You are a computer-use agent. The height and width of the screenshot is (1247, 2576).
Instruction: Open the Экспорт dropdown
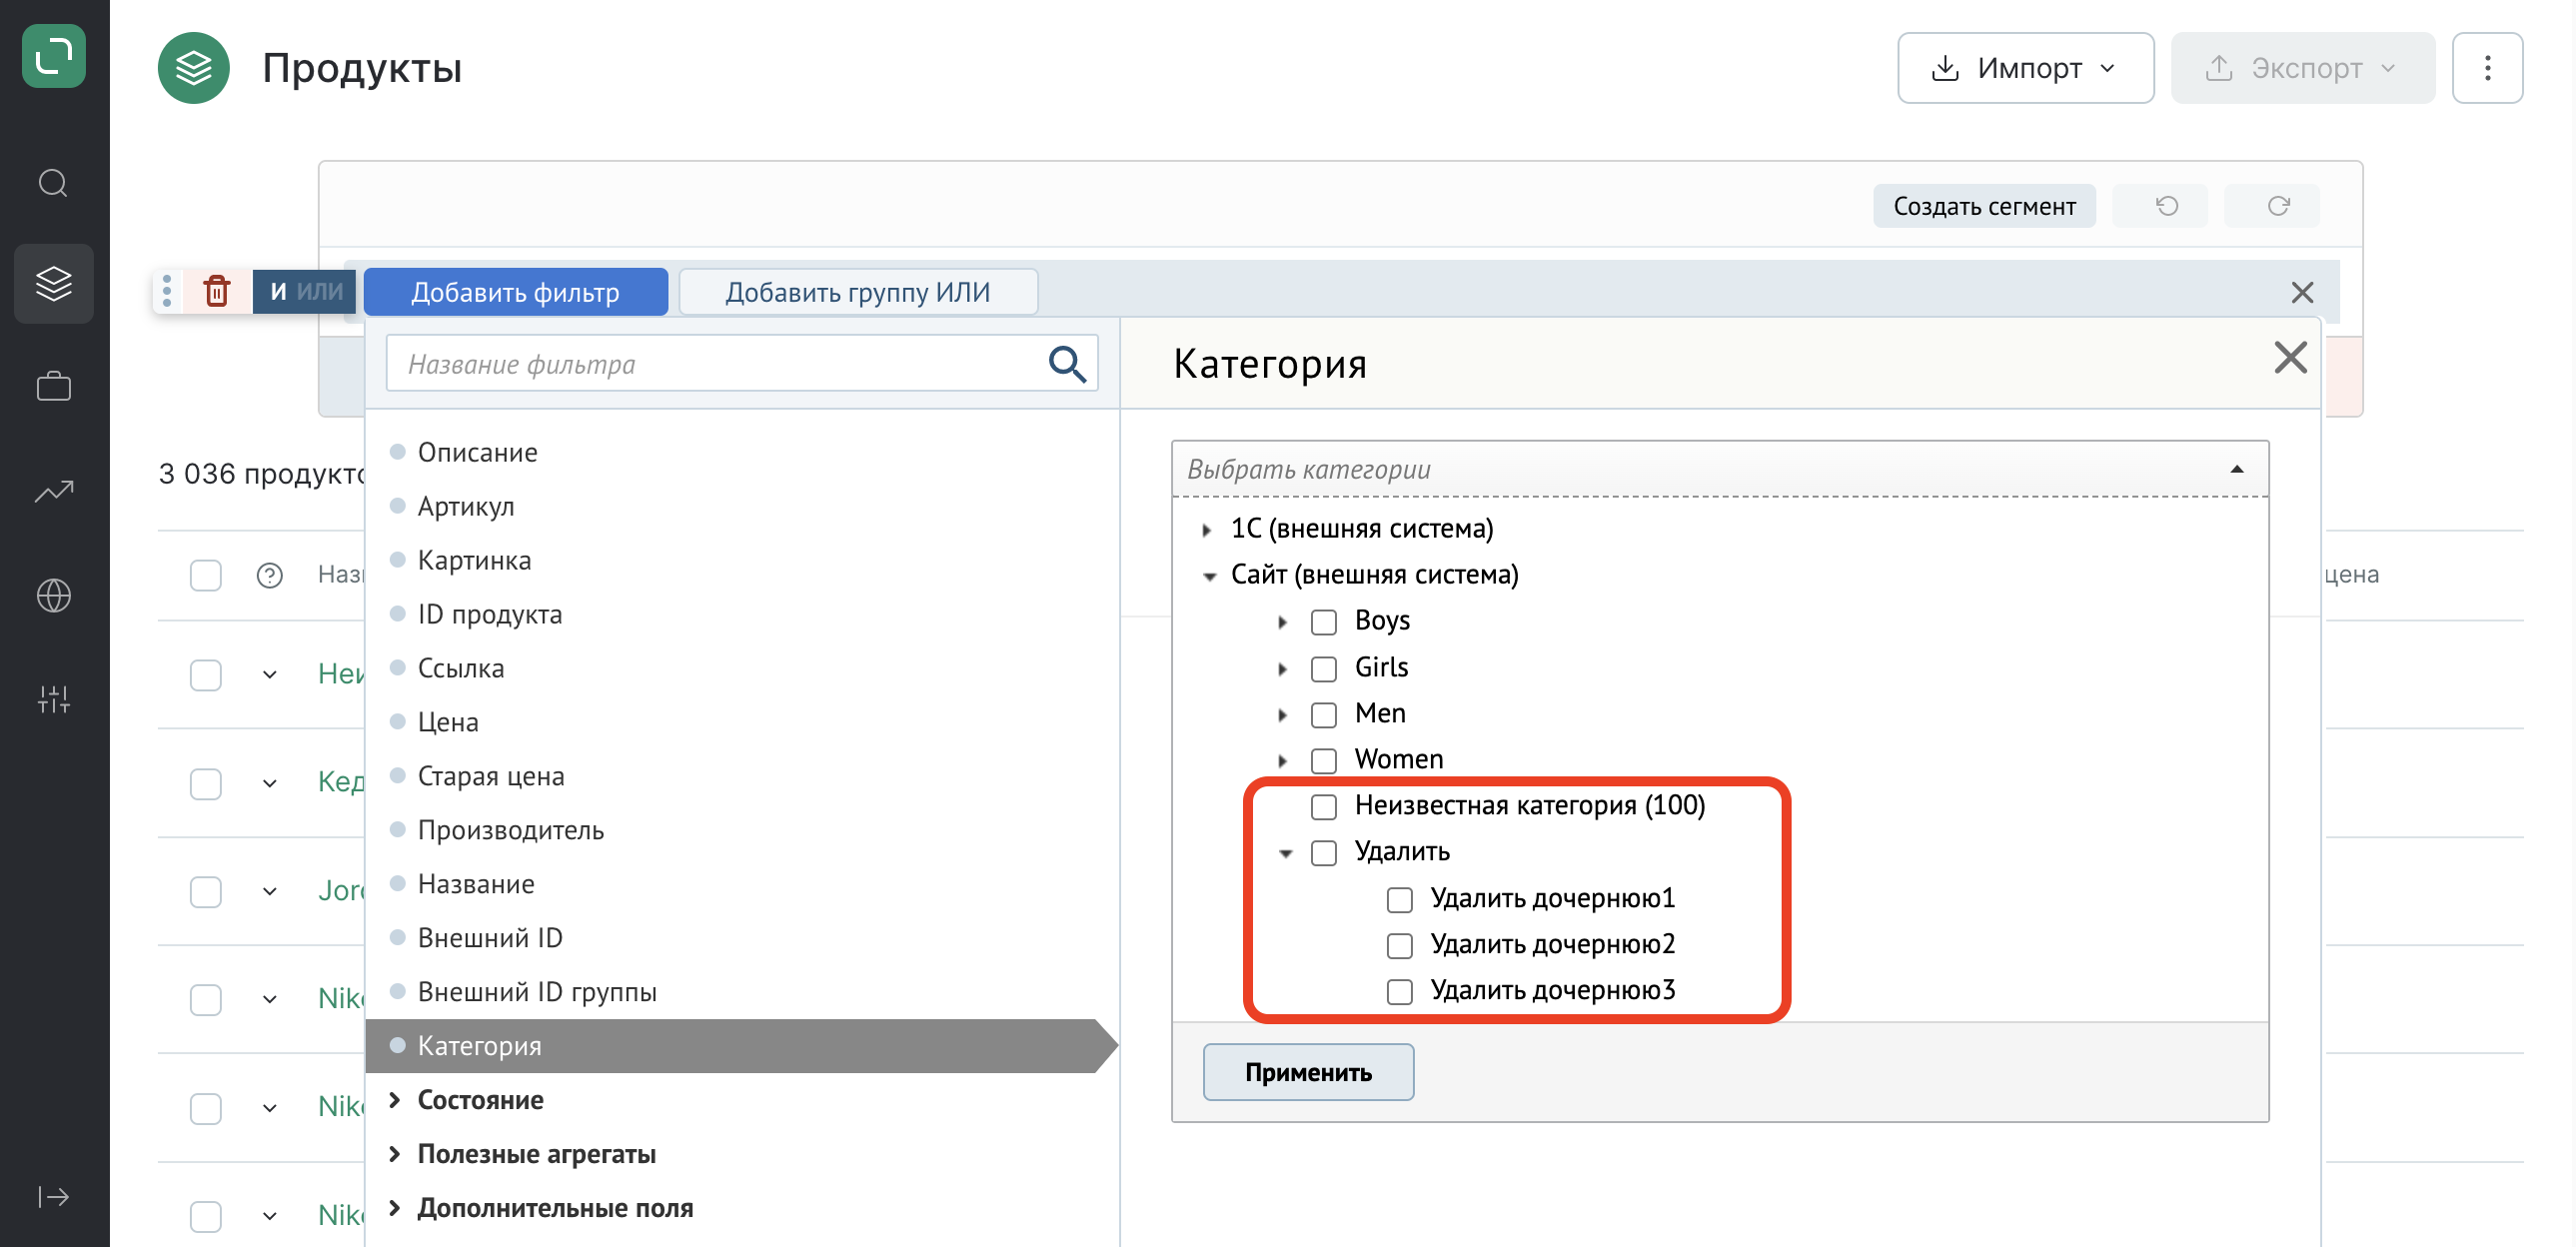(x=2302, y=68)
